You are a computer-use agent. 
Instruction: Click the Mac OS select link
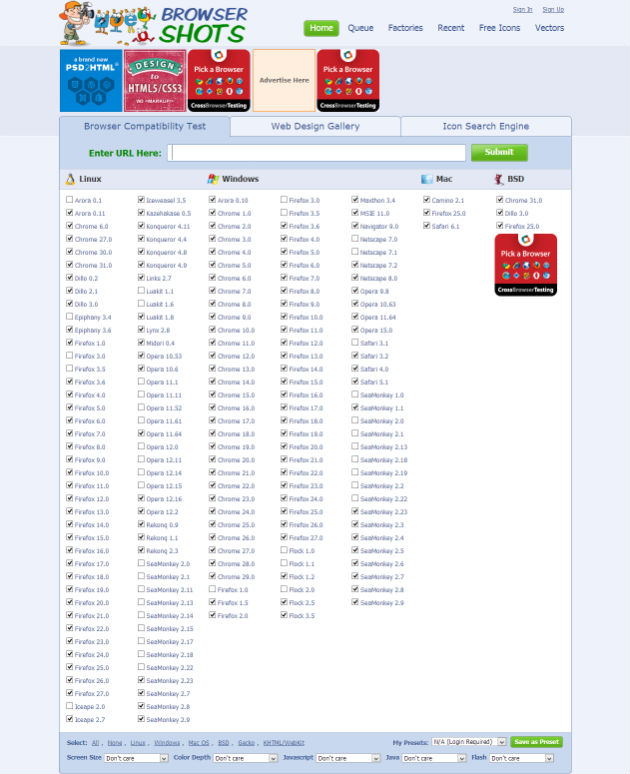tap(199, 743)
